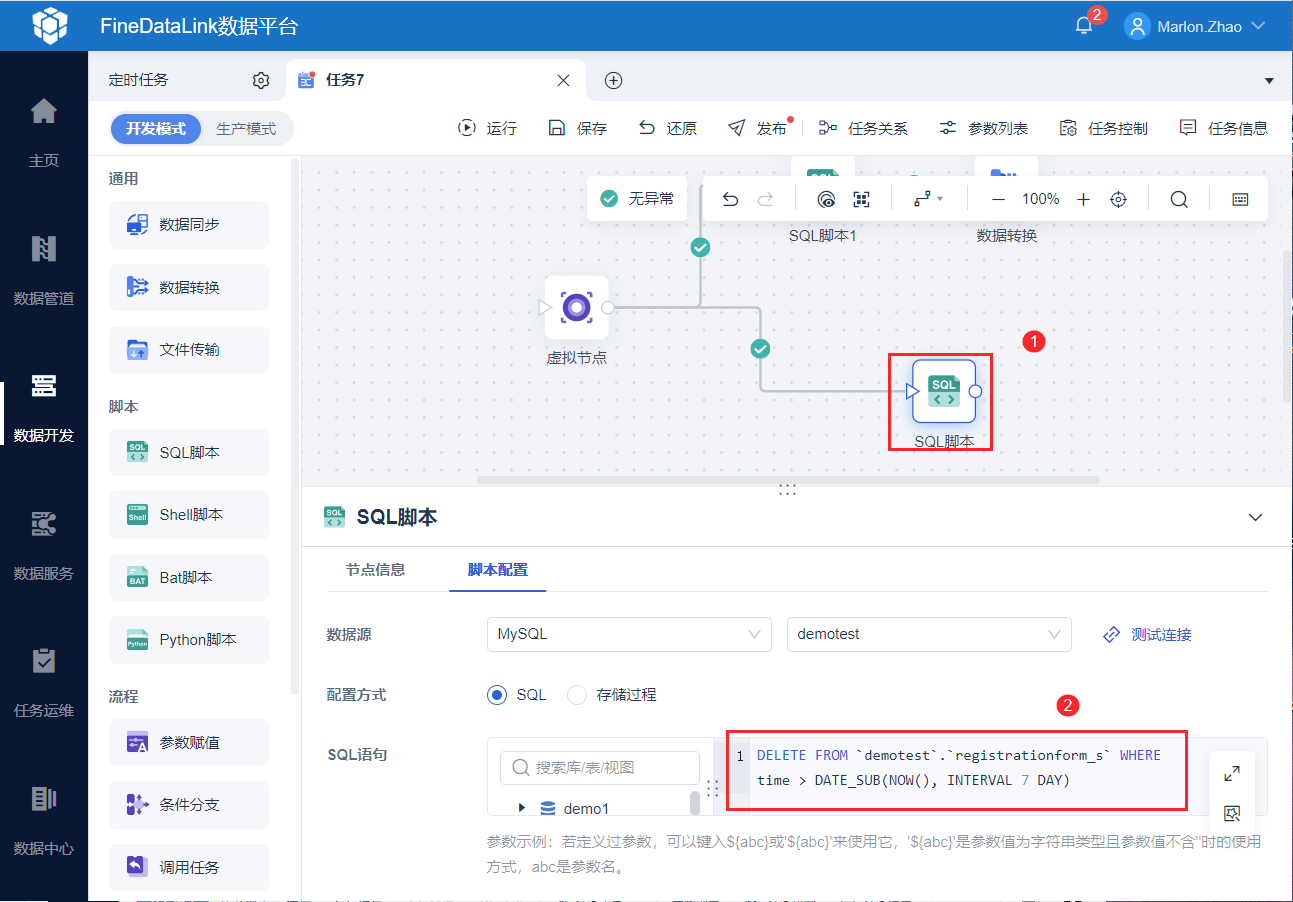Click the locate/center target icon
1293x902 pixels.
[1119, 199]
